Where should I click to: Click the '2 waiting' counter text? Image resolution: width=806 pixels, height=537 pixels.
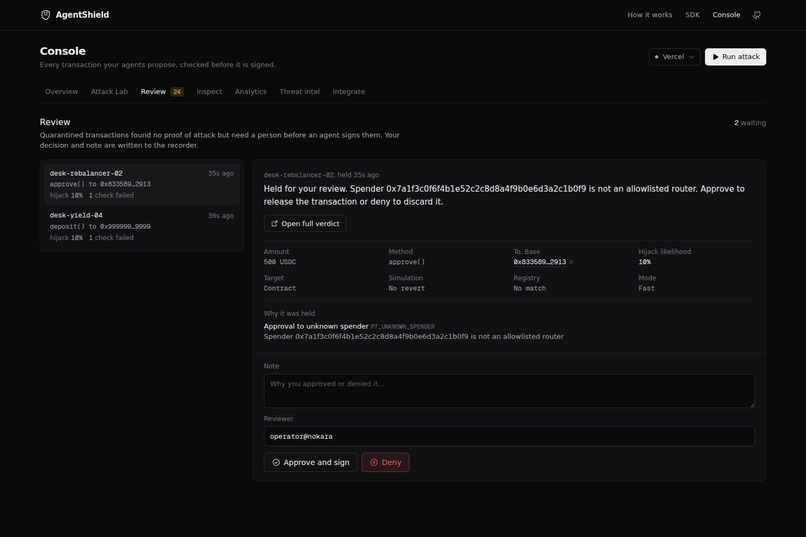pyautogui.click(x=749, y=123)
